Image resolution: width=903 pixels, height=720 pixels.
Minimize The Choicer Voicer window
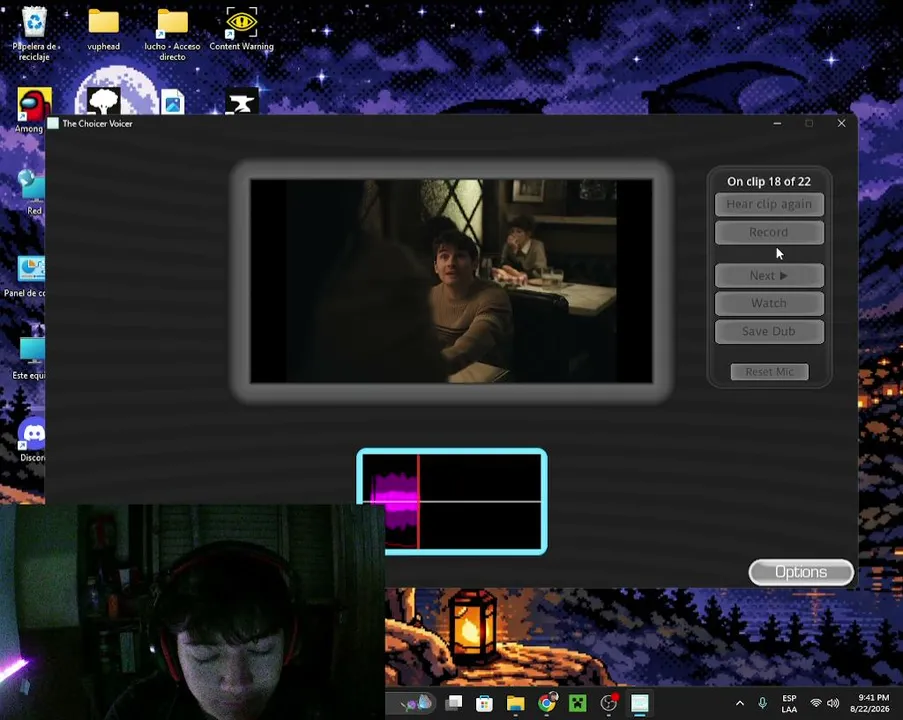tap(777, 123)
